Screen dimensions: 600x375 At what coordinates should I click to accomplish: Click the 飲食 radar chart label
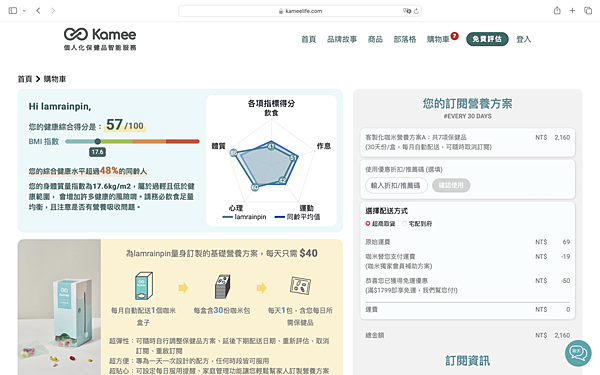pos(271,113)
